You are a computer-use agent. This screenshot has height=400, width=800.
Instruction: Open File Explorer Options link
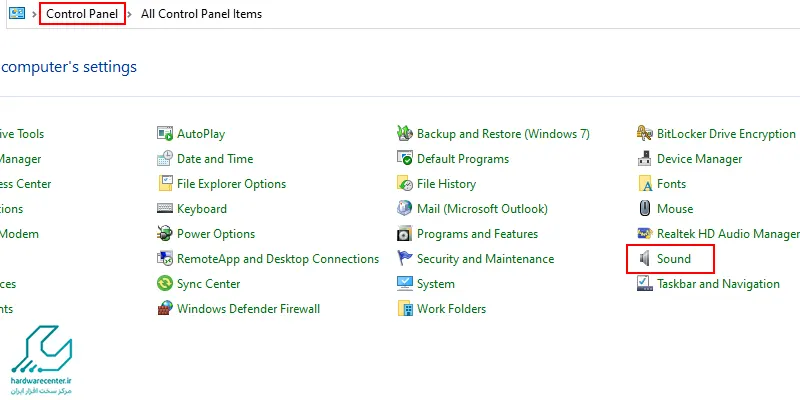click(232, 184)
